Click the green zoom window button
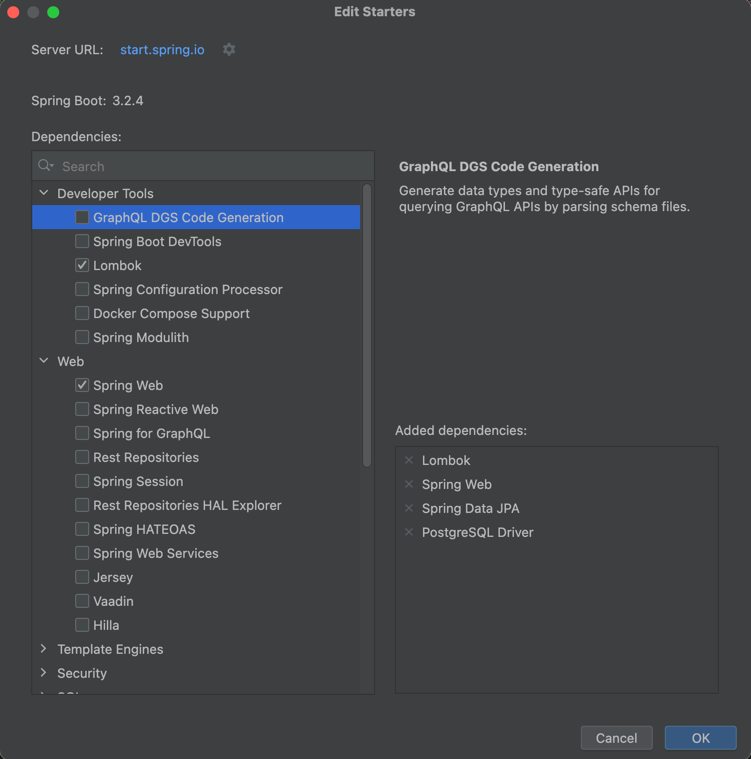The width and height of the screenshot is (751, 759). pos(53,12)
